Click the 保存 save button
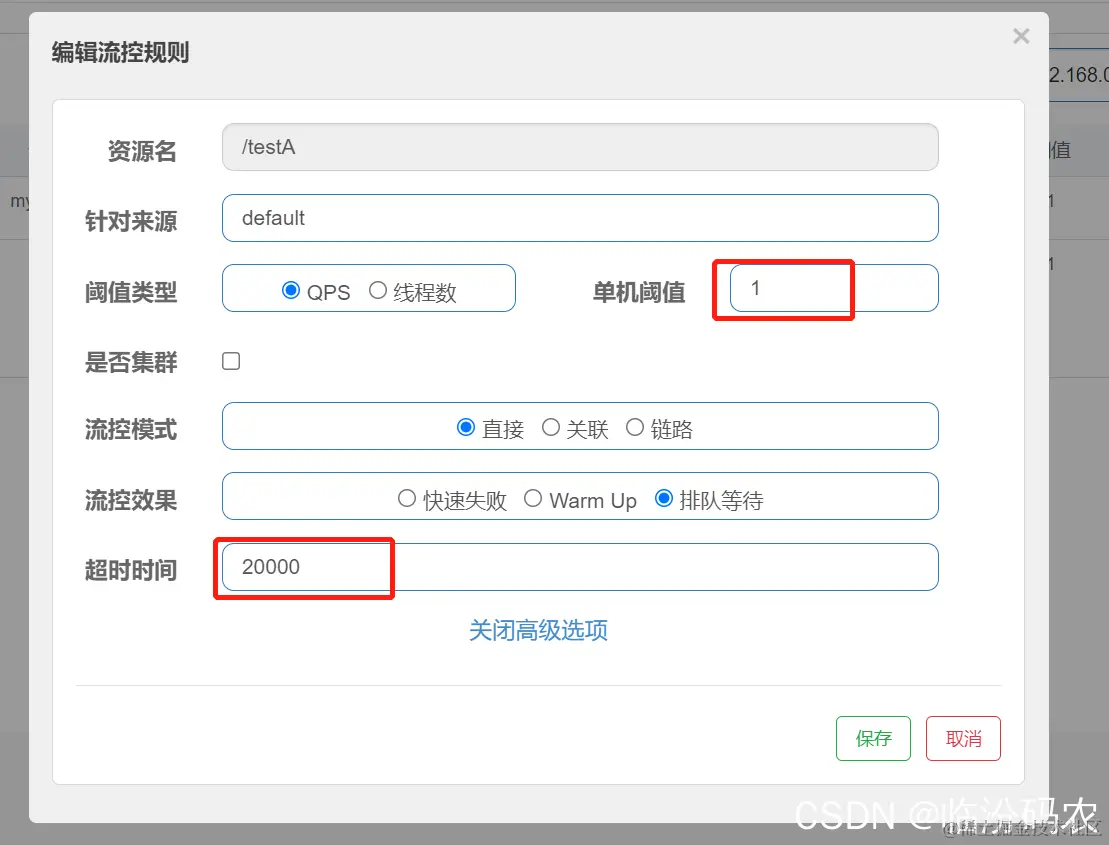This screenshot has height=845, width=1109. click(873, 738)
